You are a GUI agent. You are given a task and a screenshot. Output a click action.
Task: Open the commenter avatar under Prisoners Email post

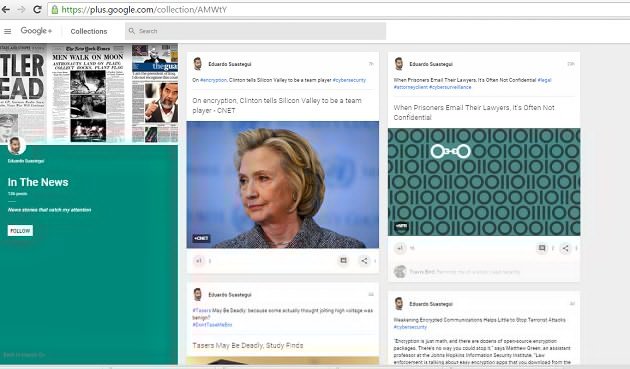[400, 272]
